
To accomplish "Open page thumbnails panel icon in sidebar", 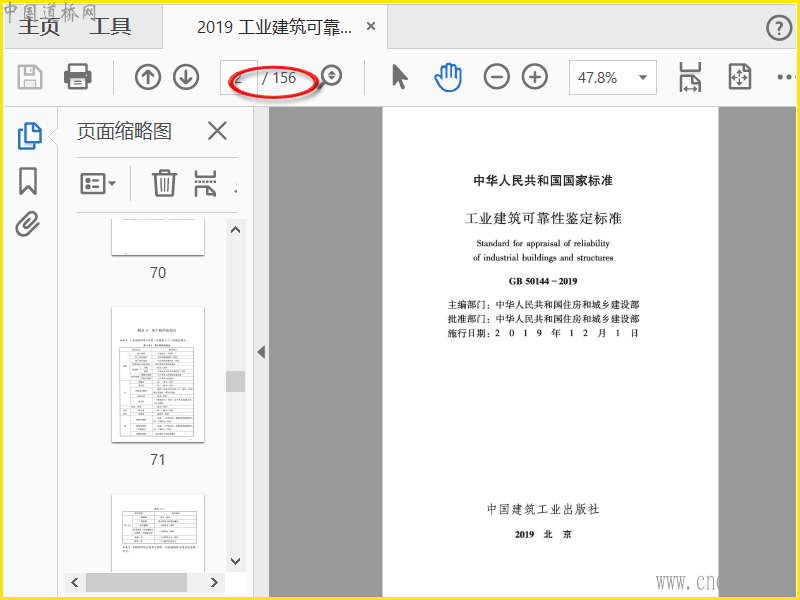I will [x=30, y=136].
